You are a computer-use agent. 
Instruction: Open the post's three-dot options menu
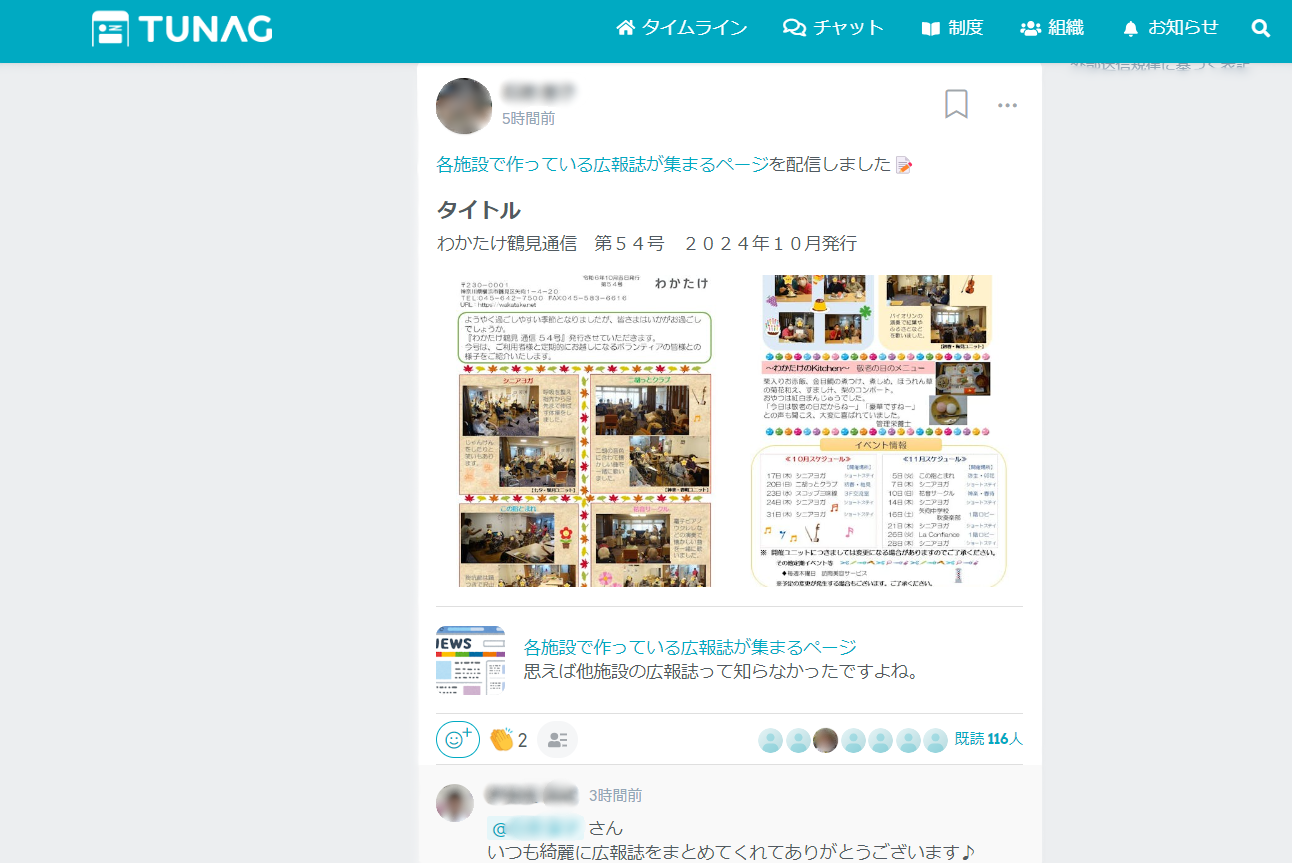tap(1007, 105)
